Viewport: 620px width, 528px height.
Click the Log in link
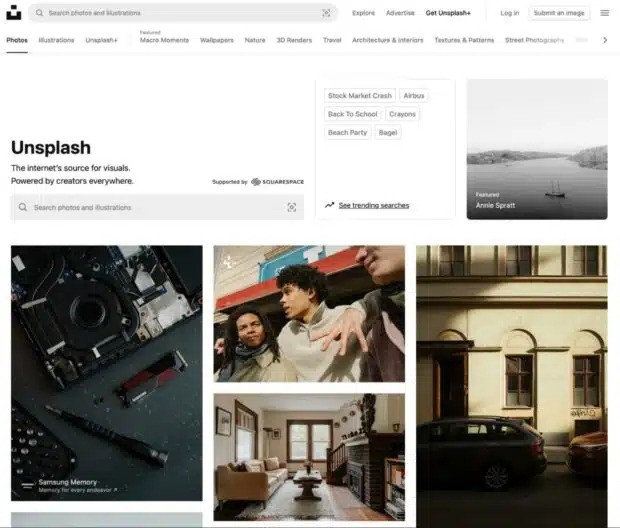click(510, 13)
